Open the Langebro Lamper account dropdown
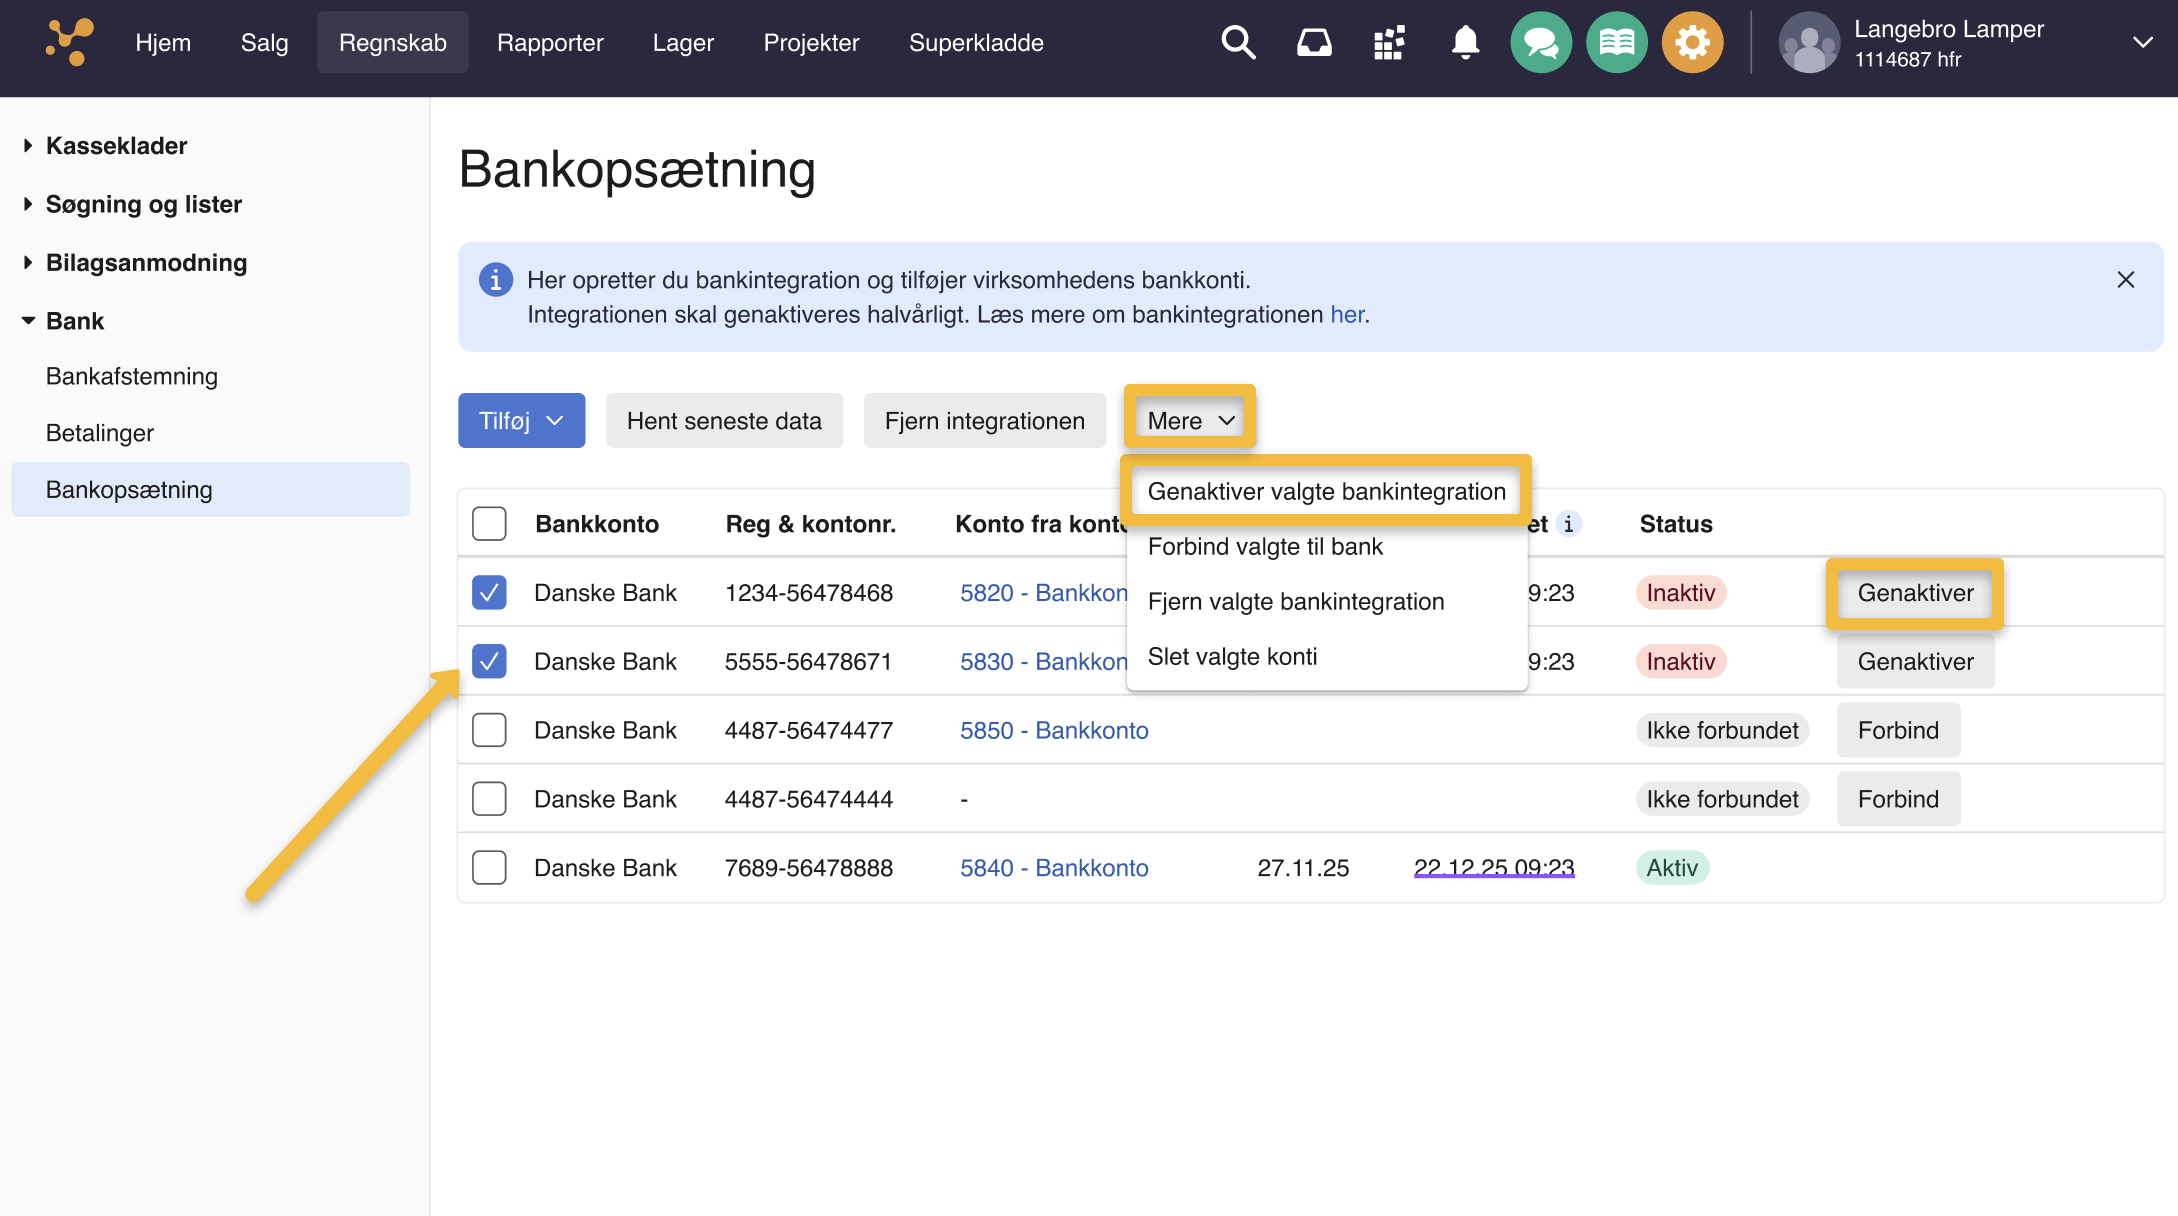This screenshot has height=1216, width=2178. point(2142,42)
